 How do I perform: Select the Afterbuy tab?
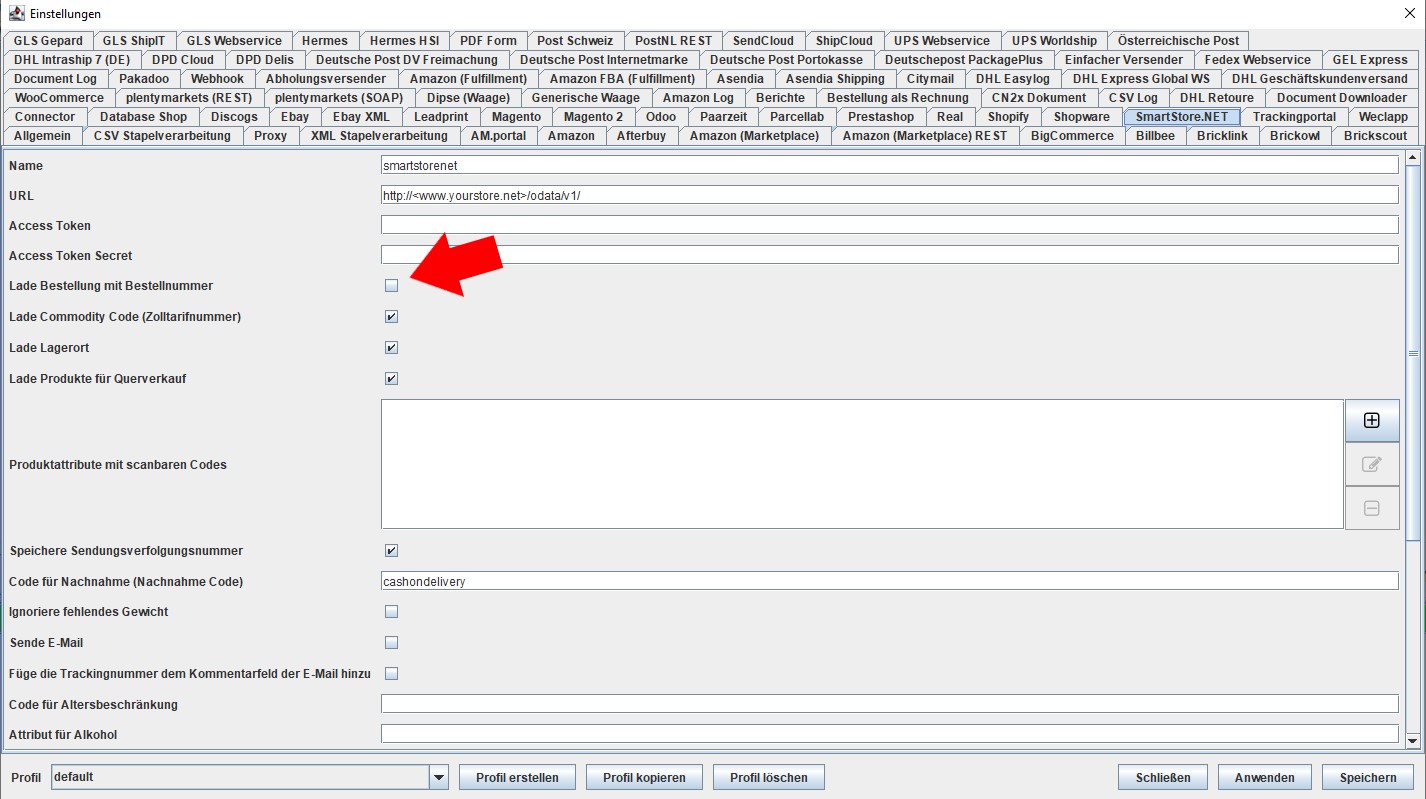641,136
